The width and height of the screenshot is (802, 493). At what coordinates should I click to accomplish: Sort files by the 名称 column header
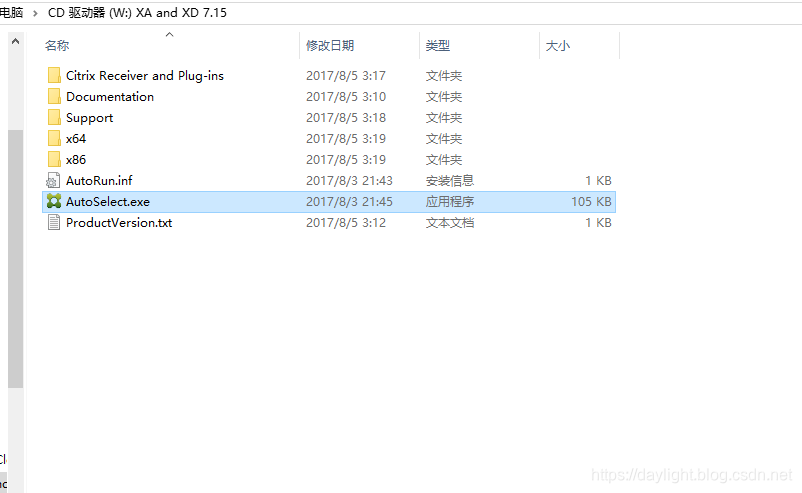tap(57, 46)
